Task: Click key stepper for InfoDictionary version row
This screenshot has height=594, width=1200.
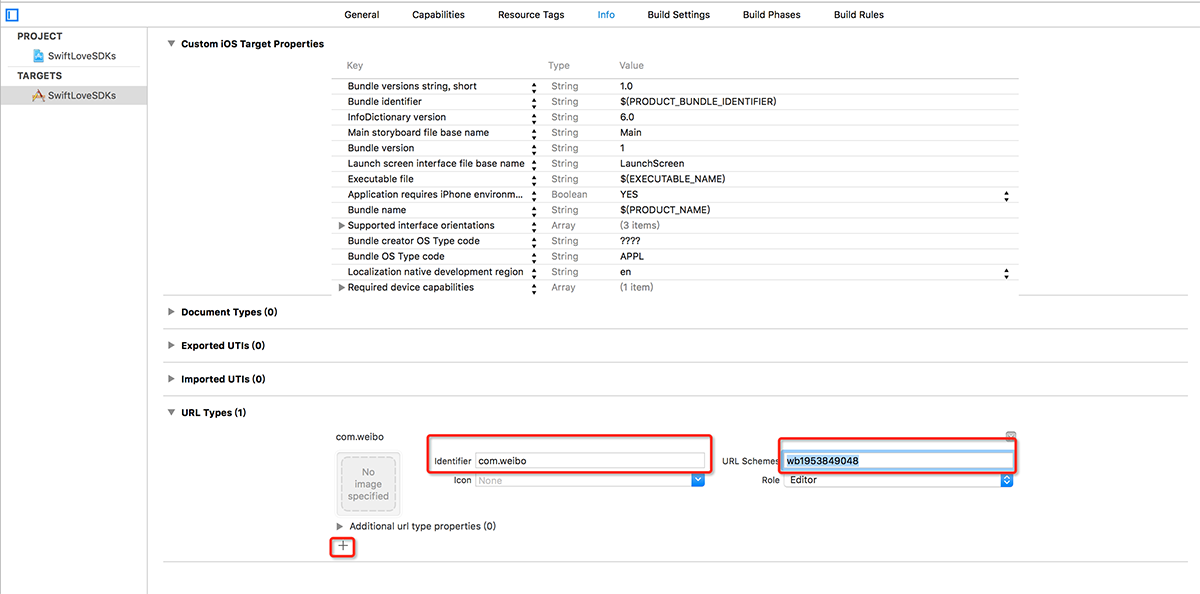Action: pyautogui.click(x=534, y=118)
